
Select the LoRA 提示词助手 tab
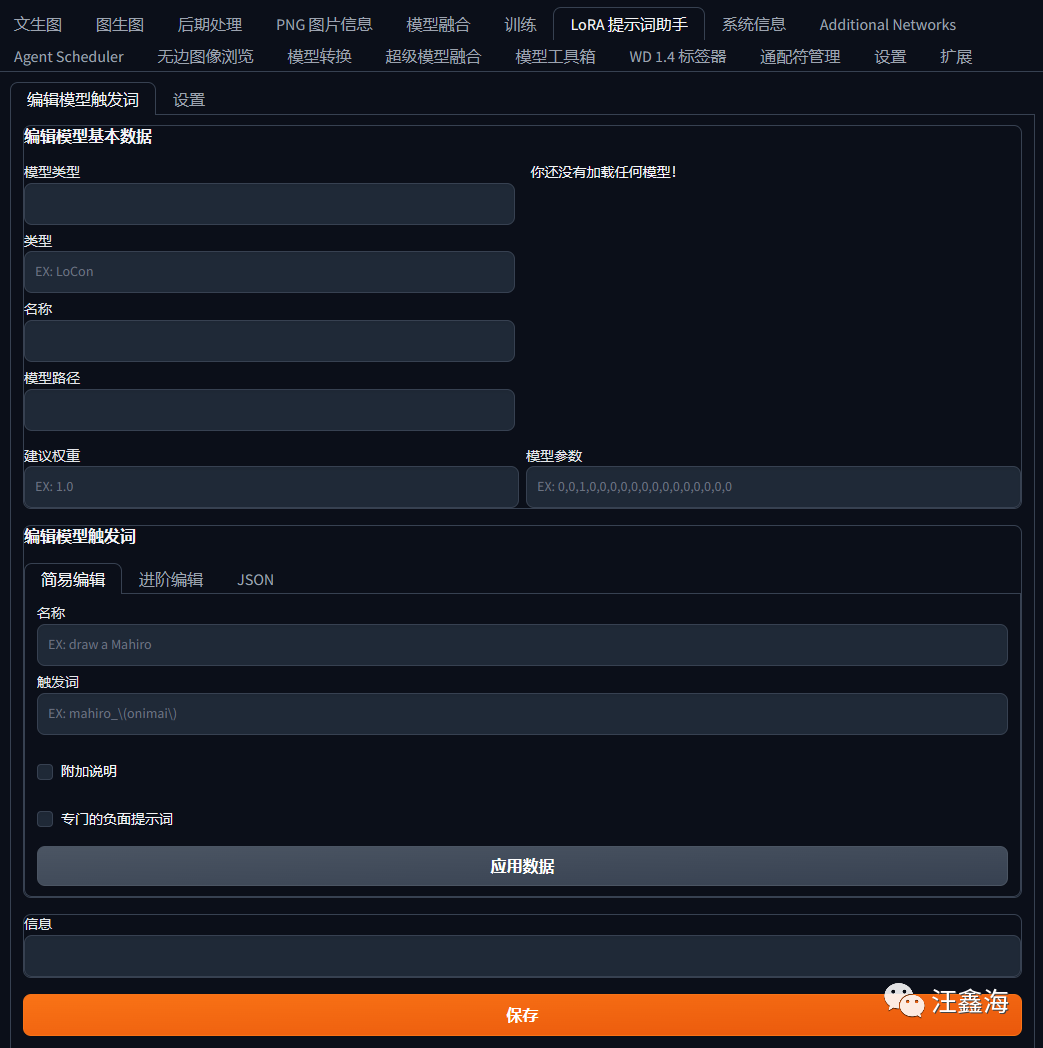[629, 25]
